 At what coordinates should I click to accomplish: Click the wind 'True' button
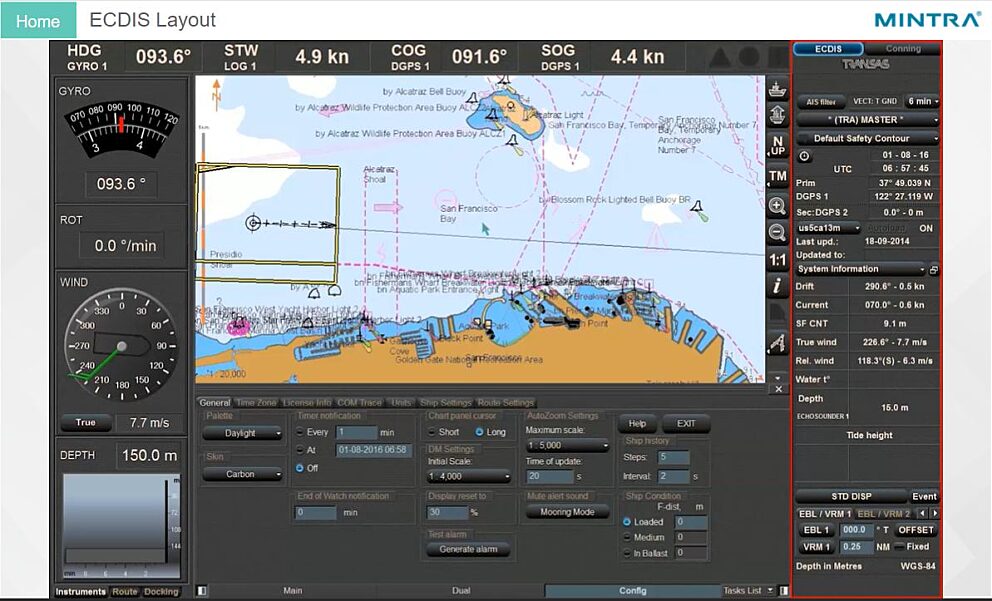coord(85,422)
